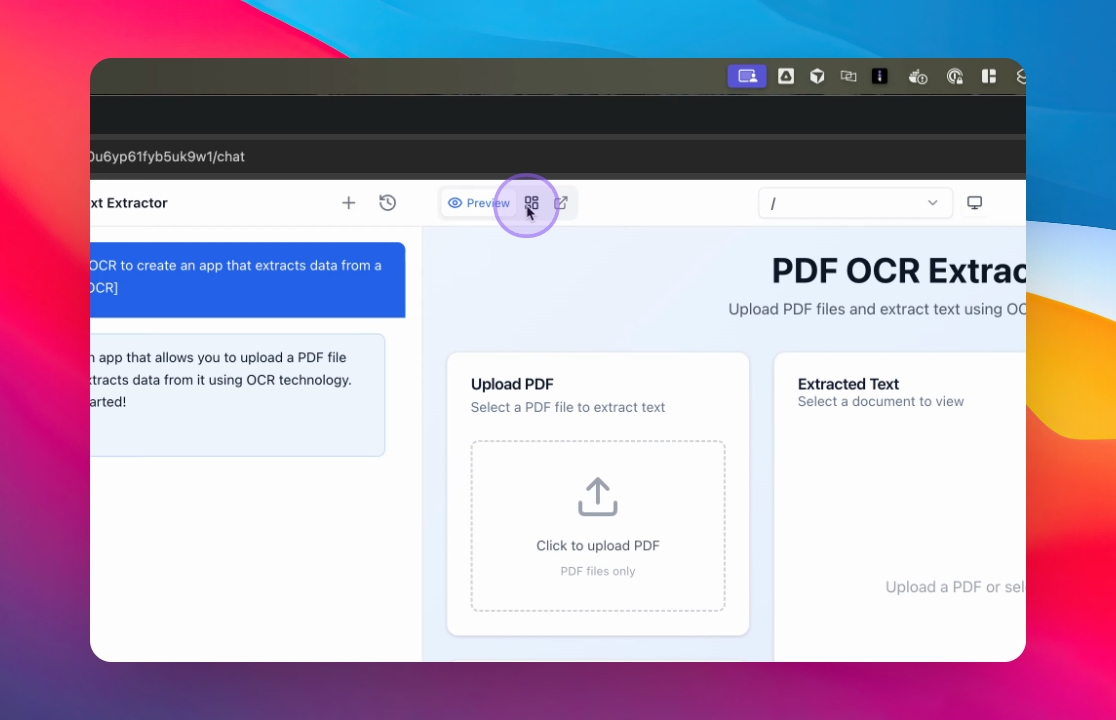Viewport: 1116px width, 720px height.
Task: Click the overlapping screens menu bar icon
Action: pyautogui.click(x=848, y=76)
